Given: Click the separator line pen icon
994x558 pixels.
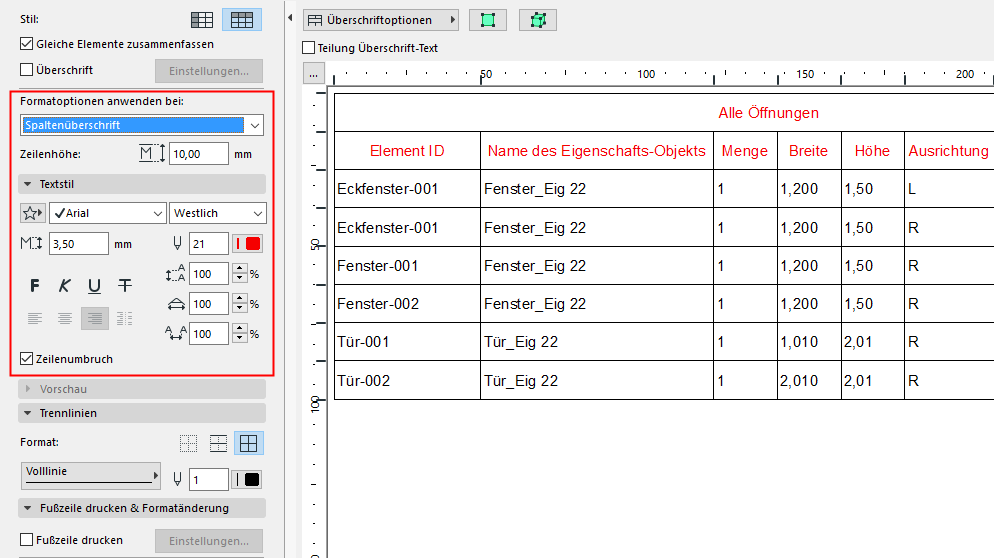Looking at the screenshot, I should click(177, 479).
